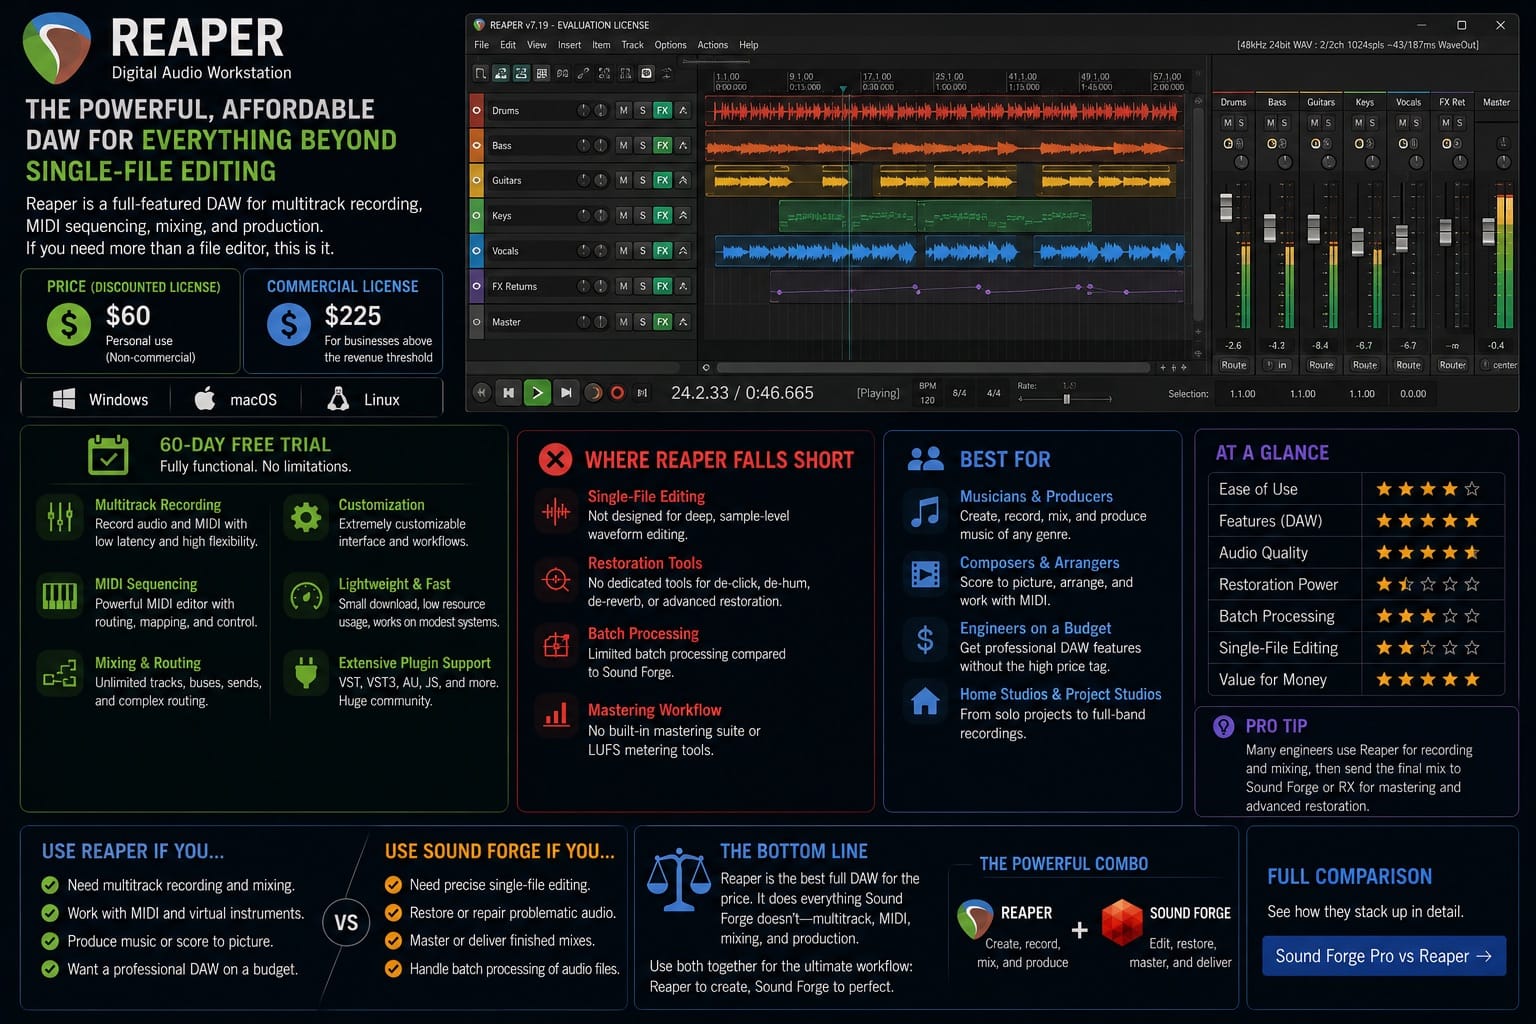Toggle the Keys track FX button
The image size is (1536, 1024).
(x=662, y=216)
